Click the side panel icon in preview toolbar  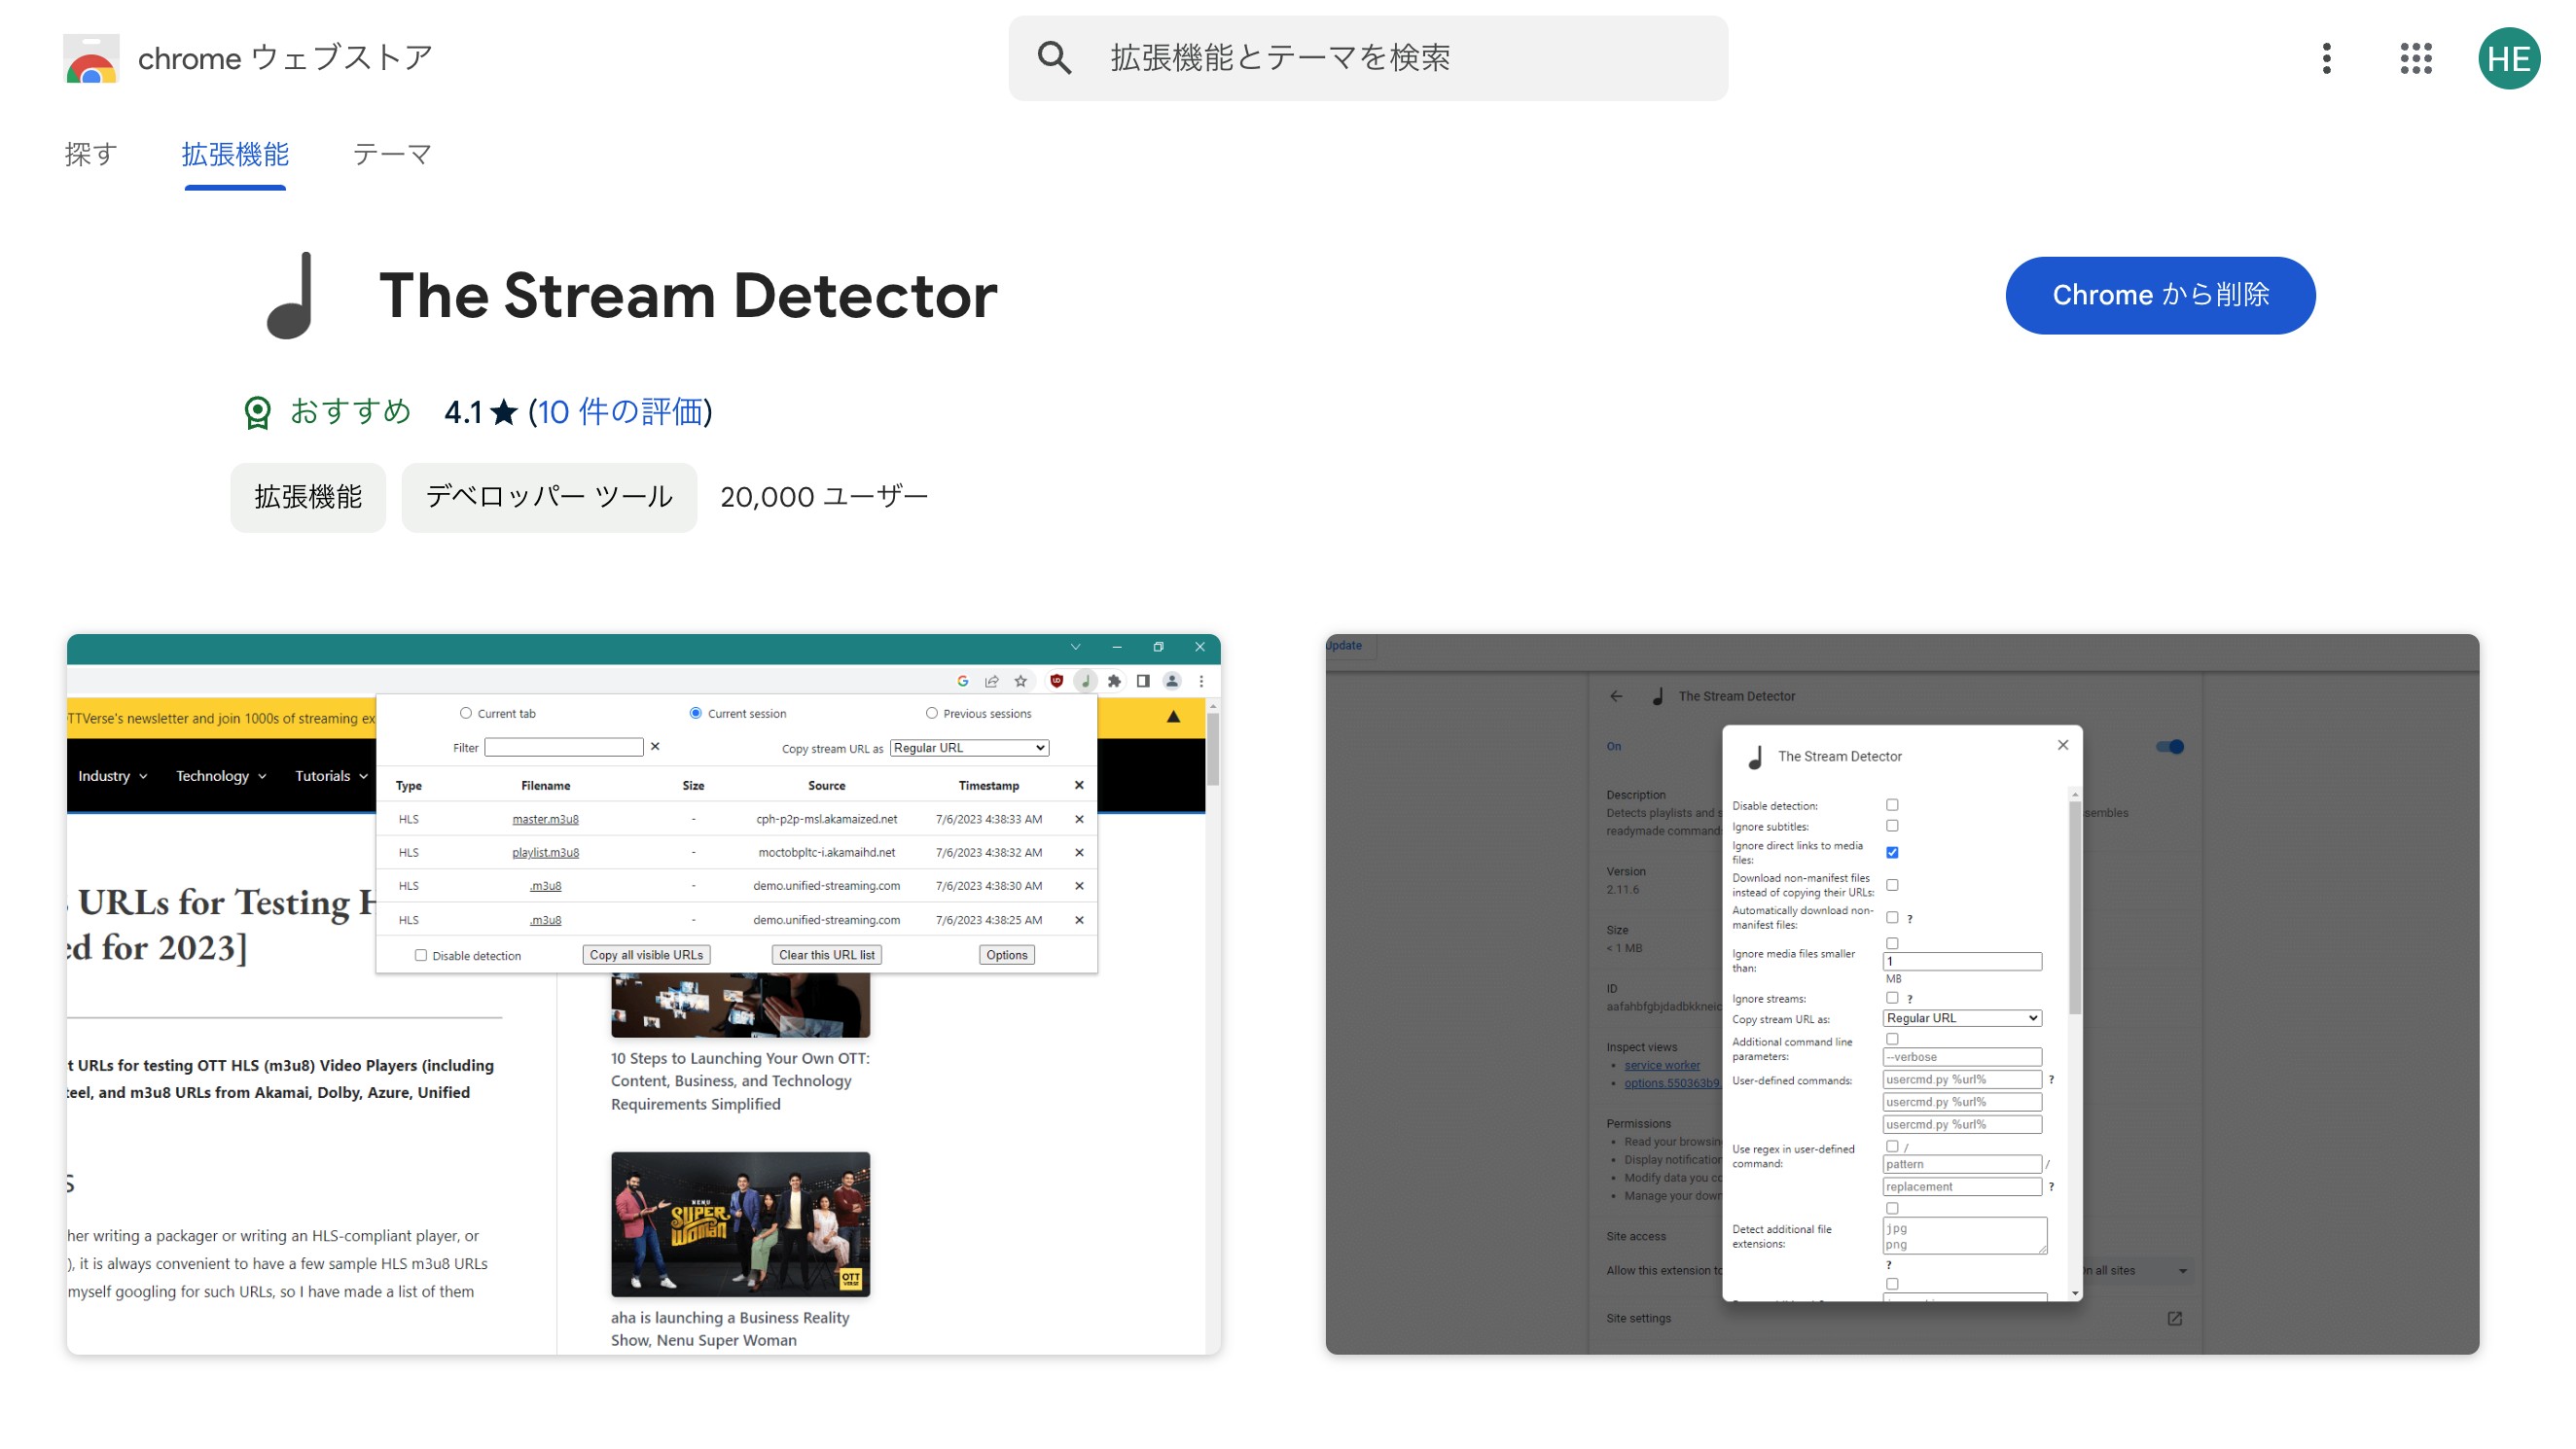1142,681
